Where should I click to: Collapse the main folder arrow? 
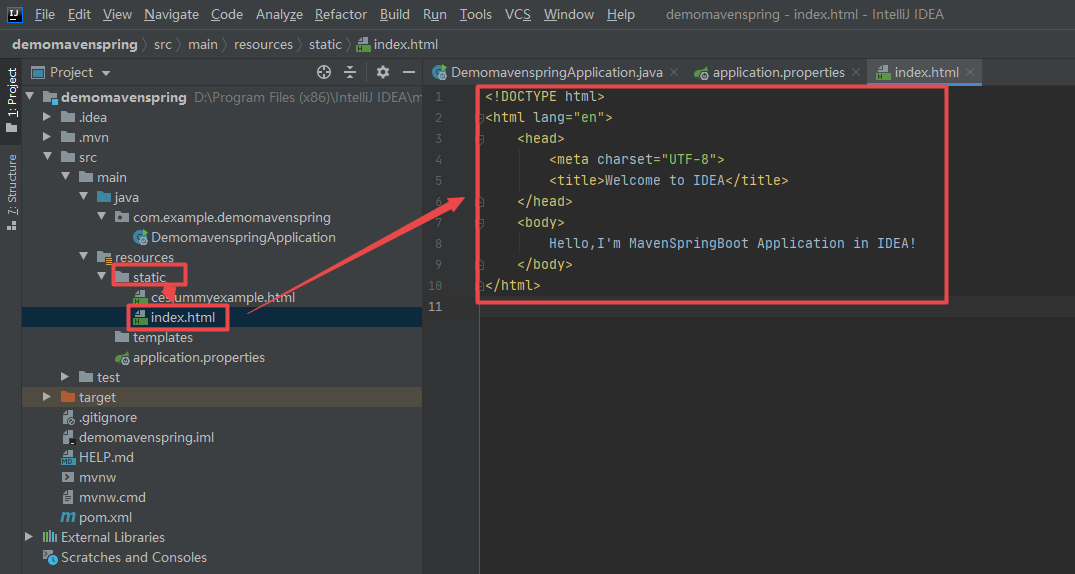[66, 177]
